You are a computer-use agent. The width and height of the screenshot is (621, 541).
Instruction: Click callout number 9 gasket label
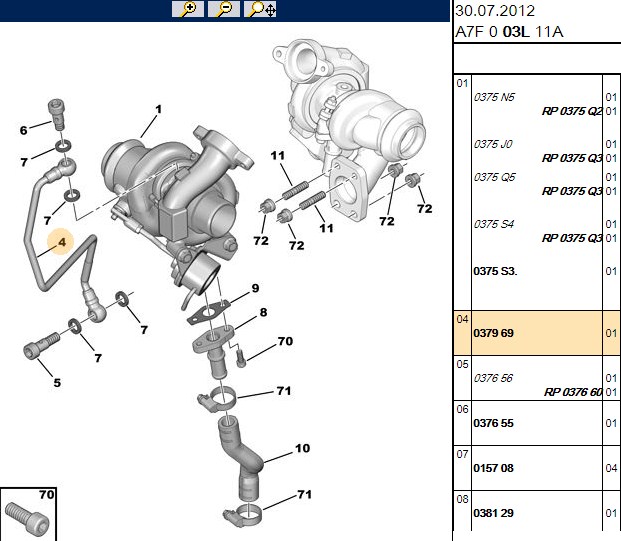pyautogui.click(x=255, y=288)
